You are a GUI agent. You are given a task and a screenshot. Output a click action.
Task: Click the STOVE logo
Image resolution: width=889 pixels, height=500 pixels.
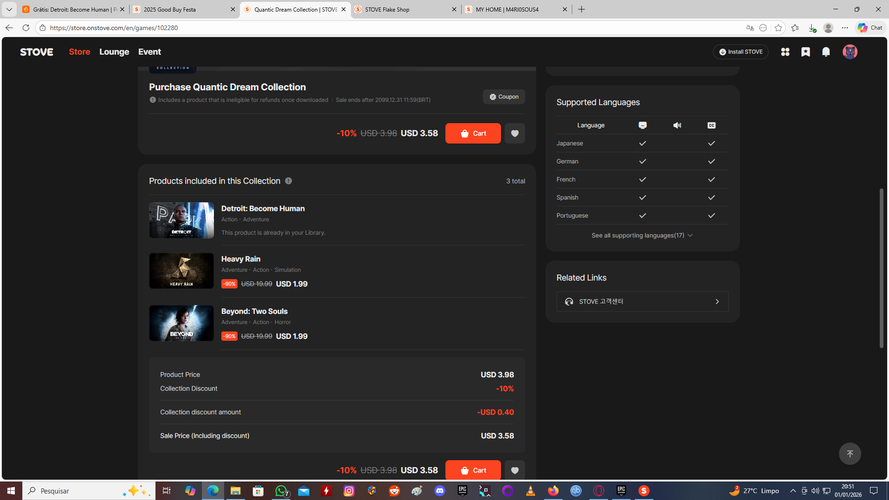[36, 52]
